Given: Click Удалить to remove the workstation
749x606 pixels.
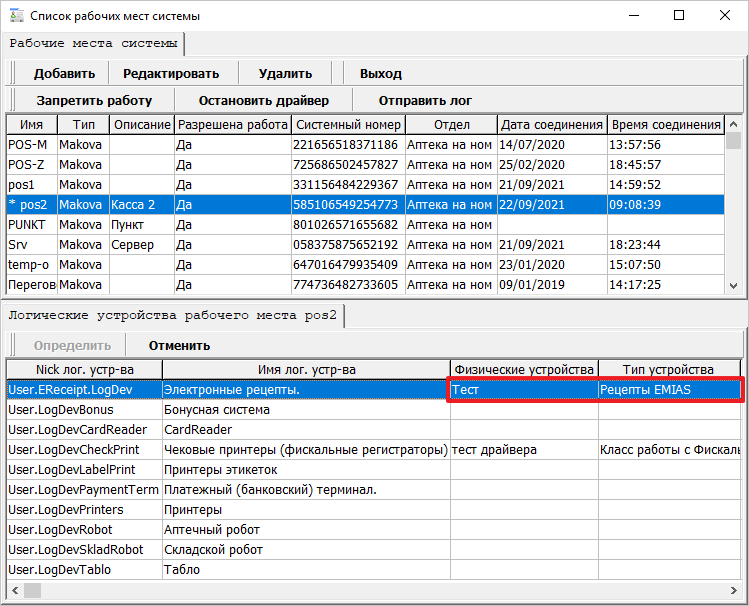Looking at the screenshot, I should click(285, 73).
